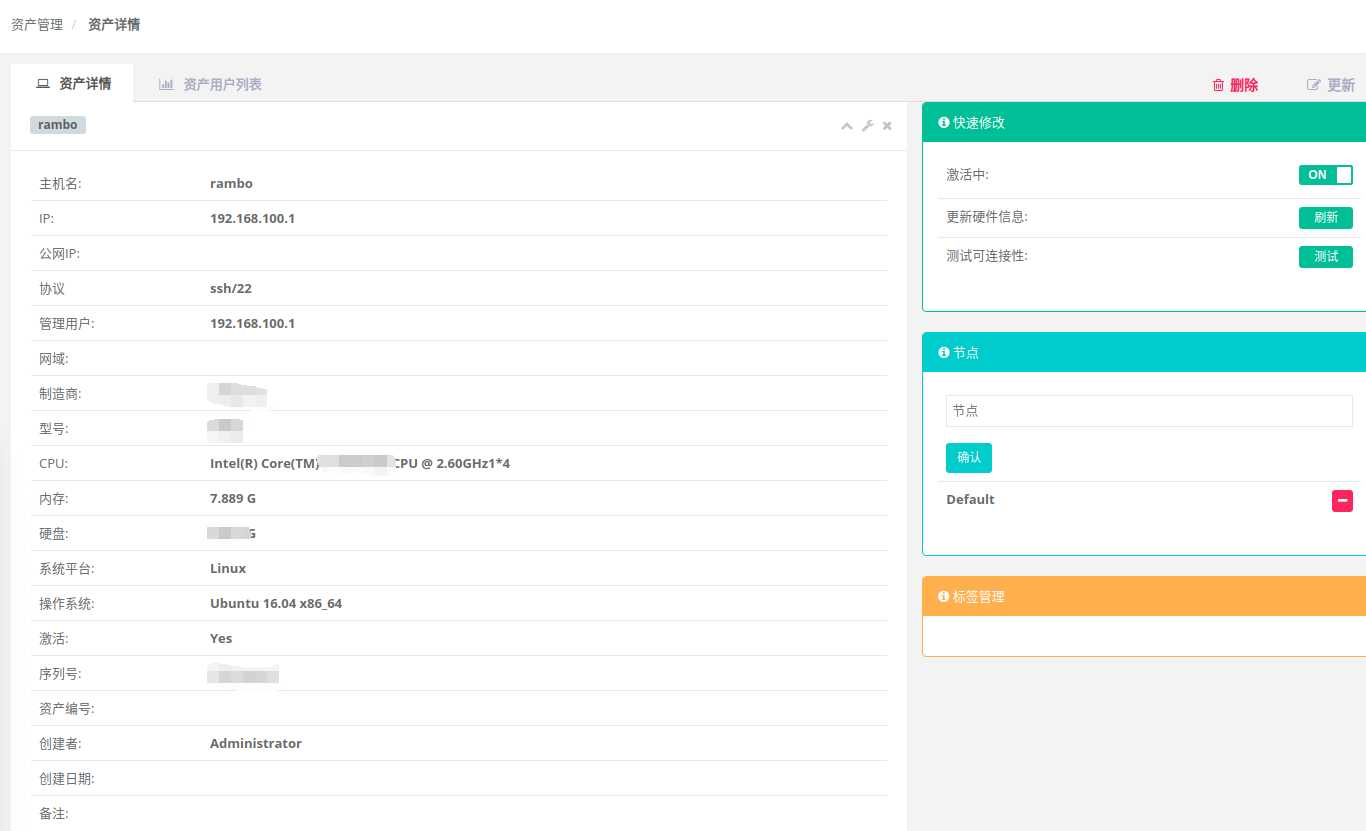Click the hostname value rambo in the 主机名 row
Image resolution: width=1366 pixels, height=831 pixels.
point(231,183)
